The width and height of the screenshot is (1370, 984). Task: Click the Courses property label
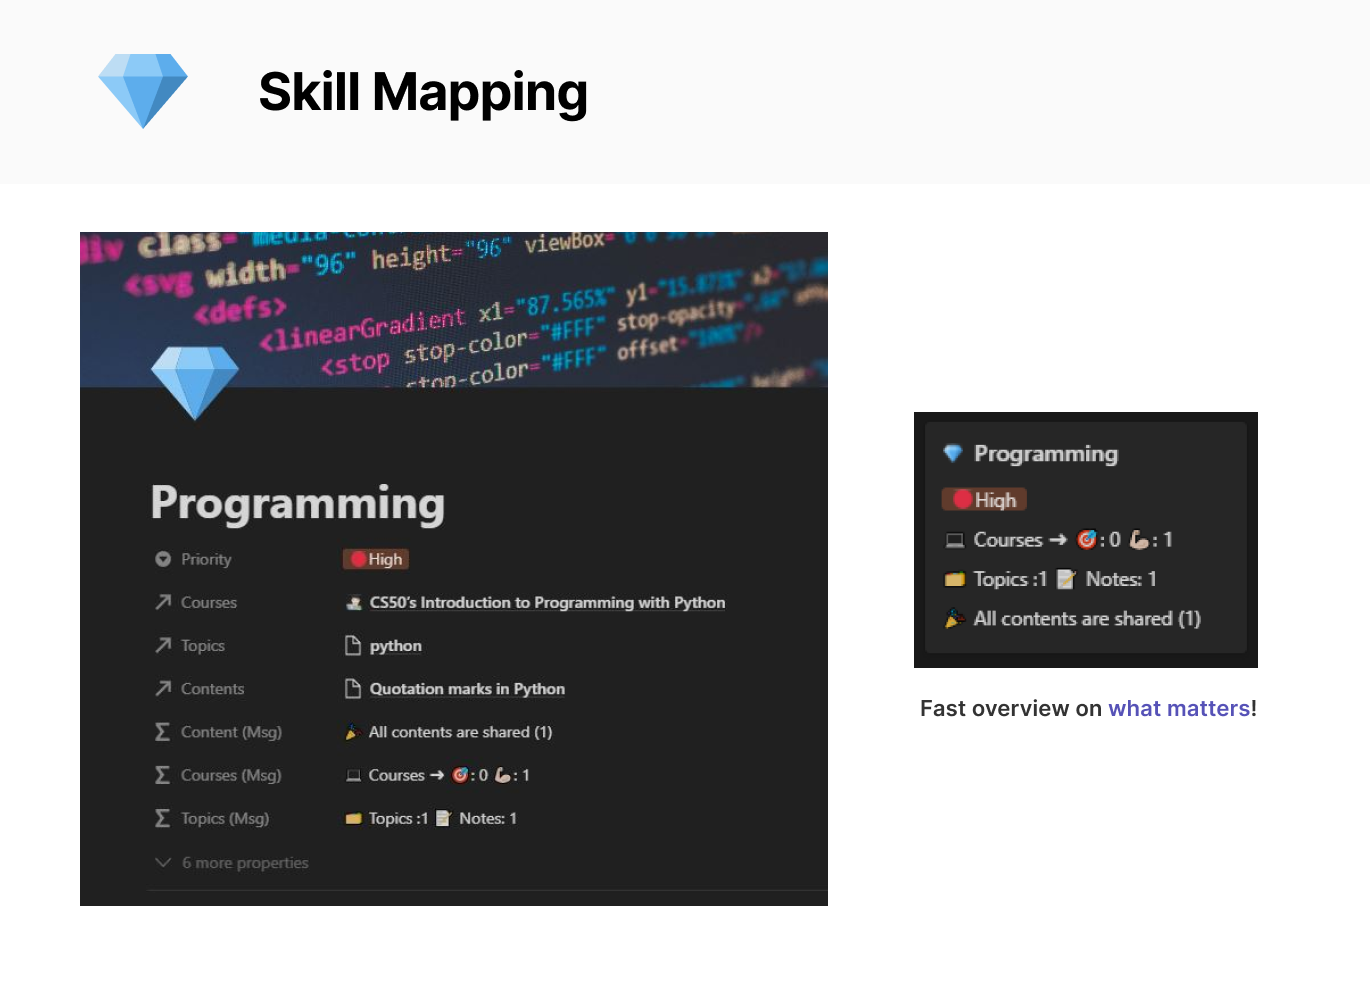(x=209, y=602)
